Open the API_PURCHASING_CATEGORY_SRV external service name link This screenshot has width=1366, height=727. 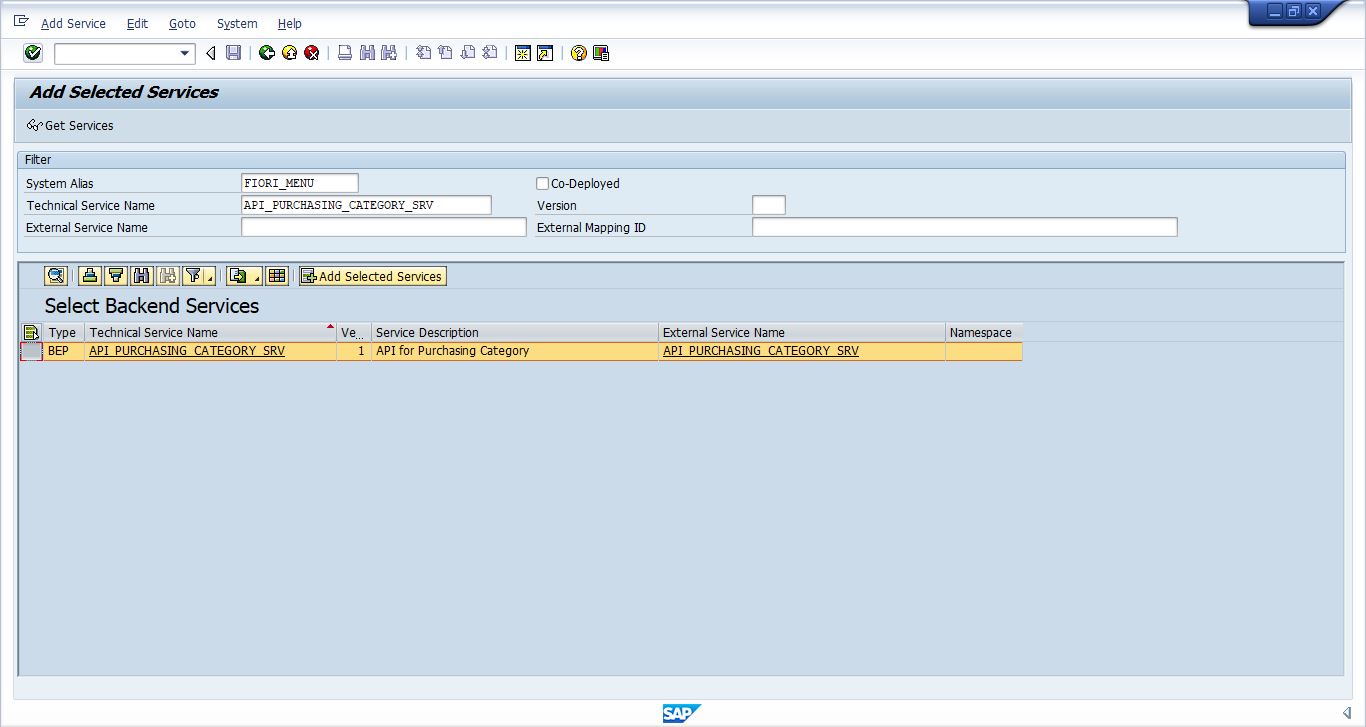761,351
